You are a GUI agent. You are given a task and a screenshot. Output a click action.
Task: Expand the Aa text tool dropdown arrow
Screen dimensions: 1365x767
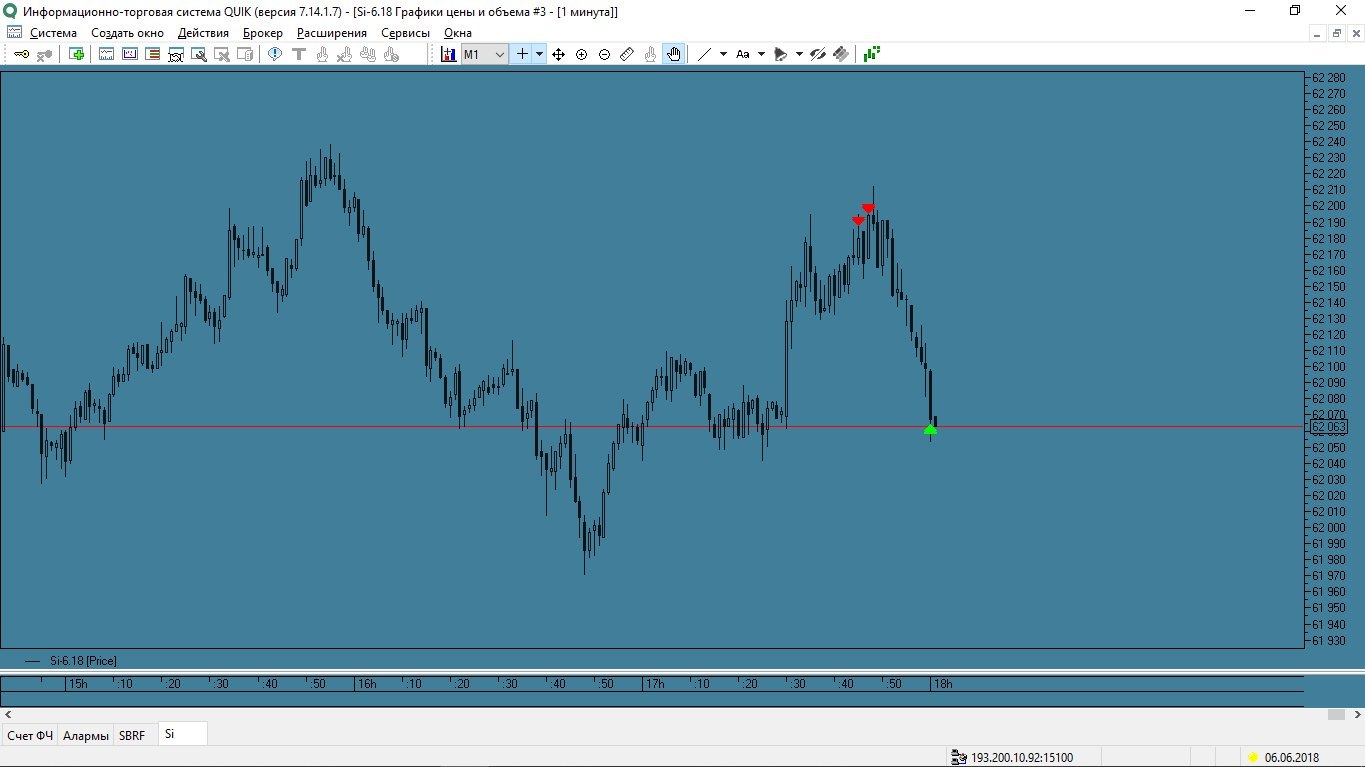[x=761, y=54]
